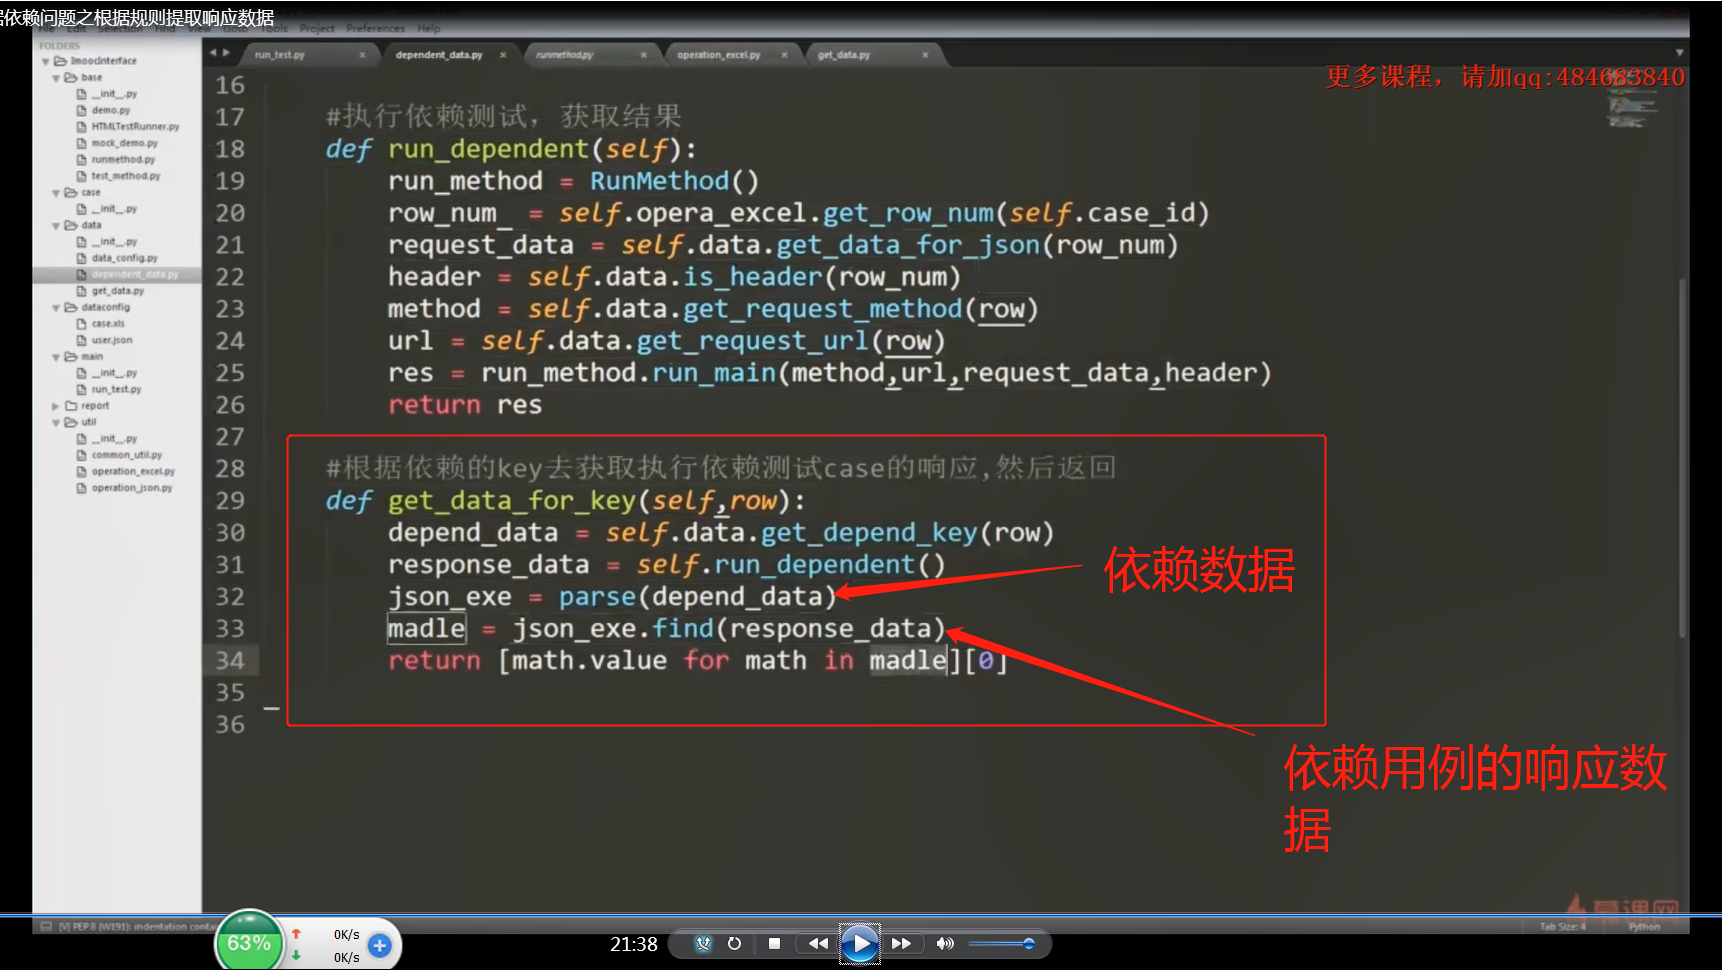Image resolution: width=1722 pixels, height=970 pixels.
Task: Open operation_excel.py in the sidebar
Action: tap(133, 472)
